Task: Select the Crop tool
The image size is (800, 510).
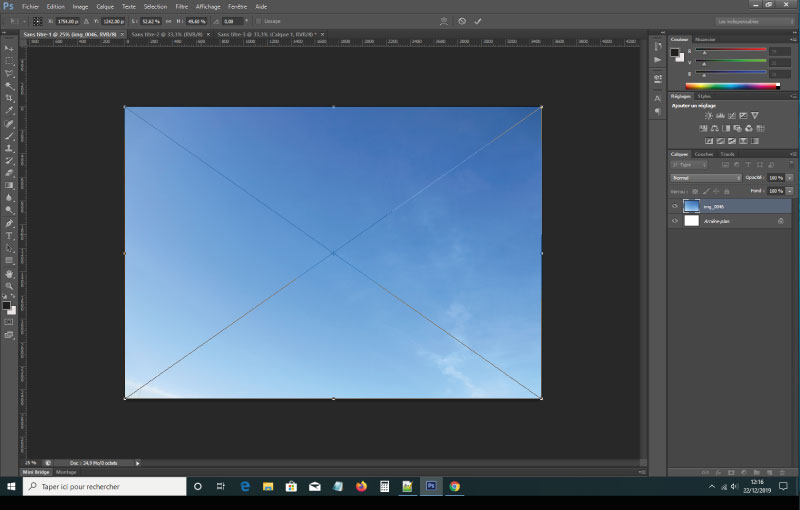Action: (10, 98)
